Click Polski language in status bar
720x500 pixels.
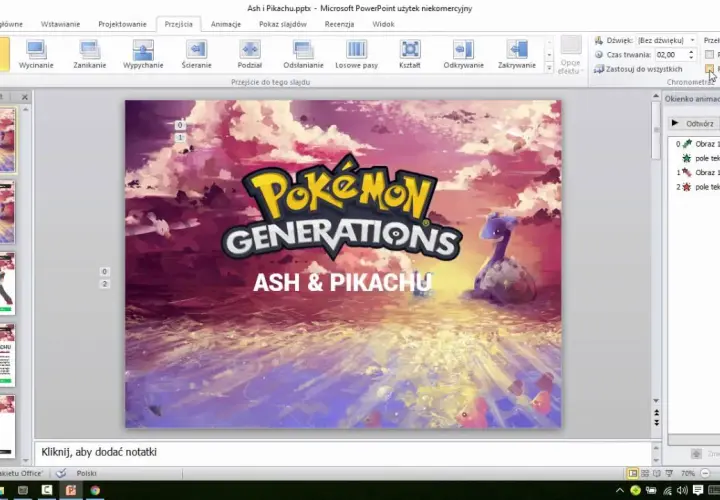(86, 473)
